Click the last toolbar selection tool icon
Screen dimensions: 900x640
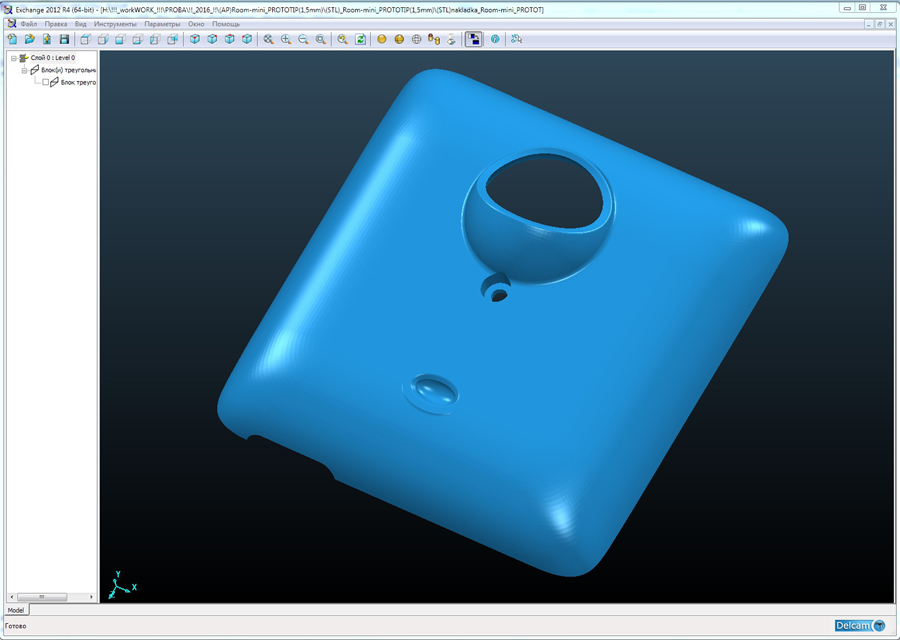(516, 39)
